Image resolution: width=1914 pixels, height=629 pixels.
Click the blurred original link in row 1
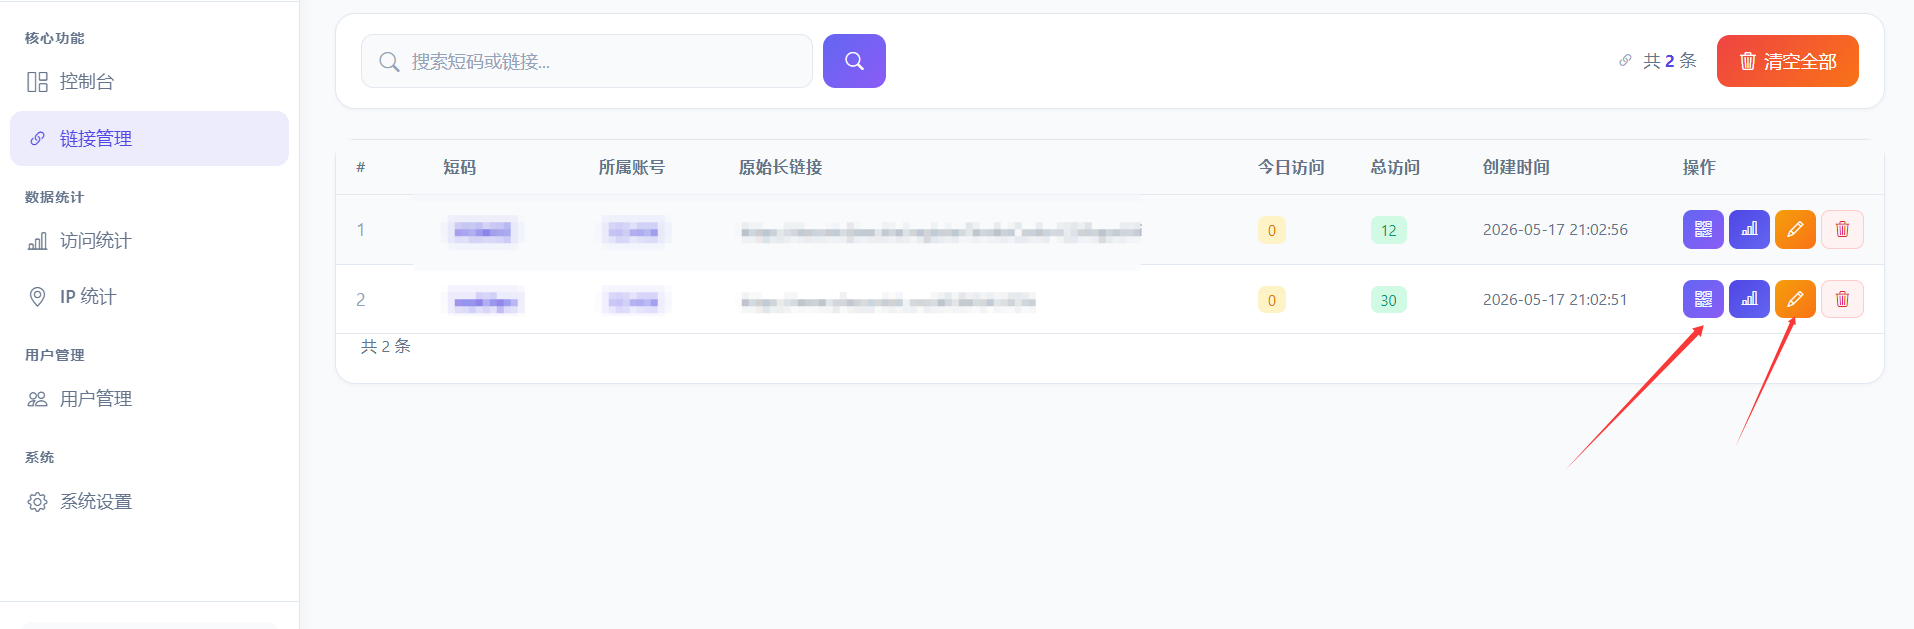(941, 232)
